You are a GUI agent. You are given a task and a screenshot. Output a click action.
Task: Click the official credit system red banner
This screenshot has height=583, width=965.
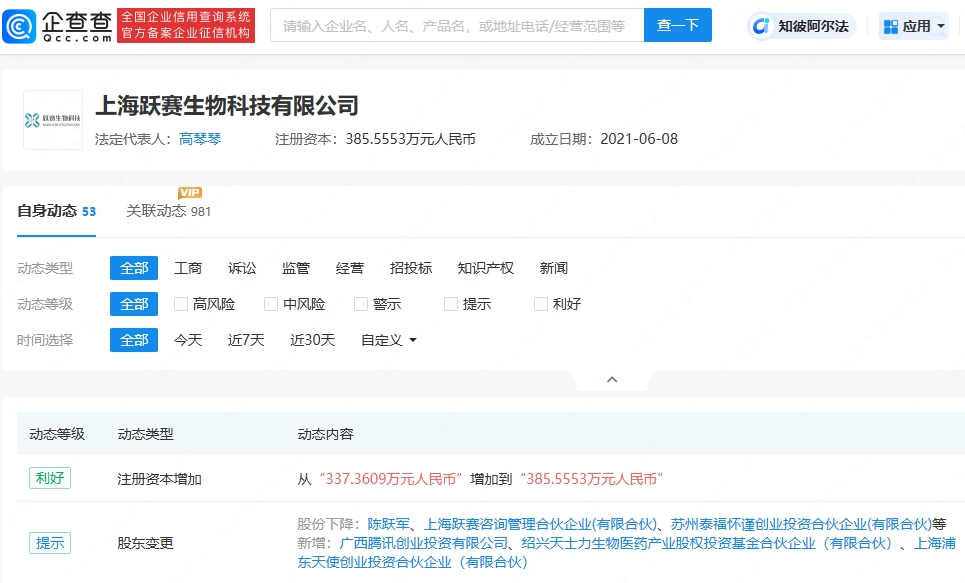[x=186, y=26]
